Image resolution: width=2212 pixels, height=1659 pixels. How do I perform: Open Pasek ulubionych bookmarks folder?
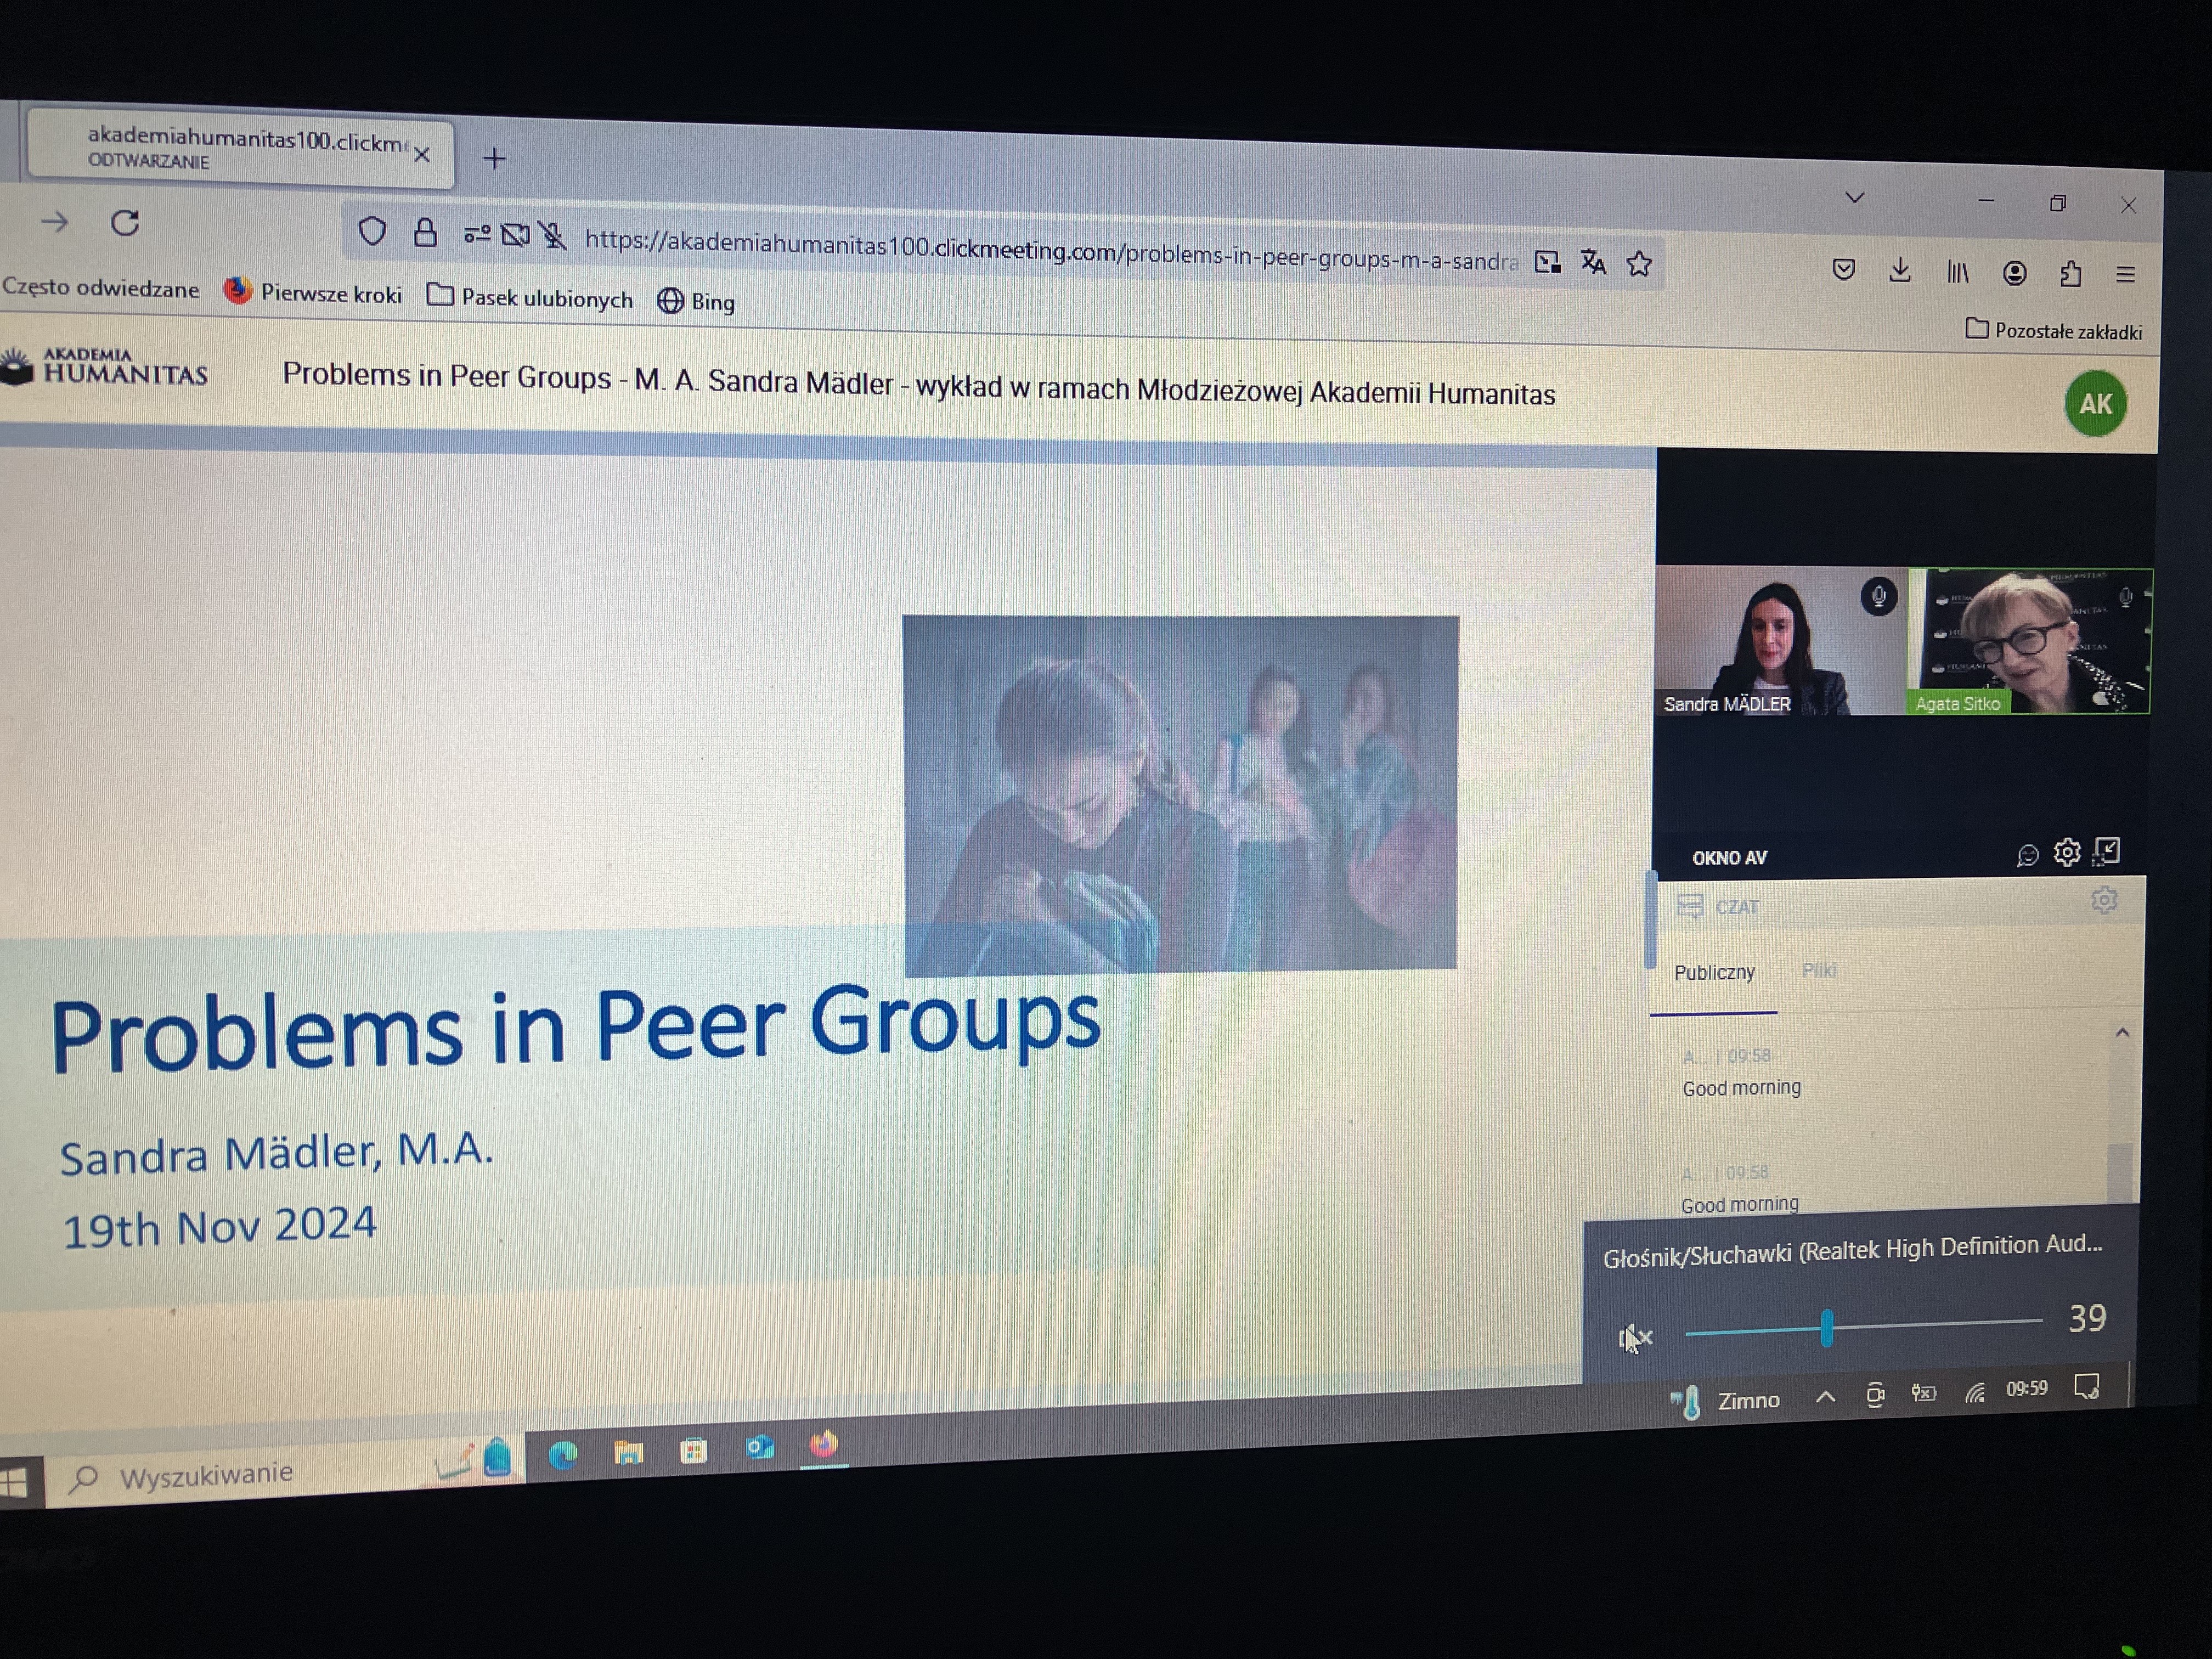(530, 298)
